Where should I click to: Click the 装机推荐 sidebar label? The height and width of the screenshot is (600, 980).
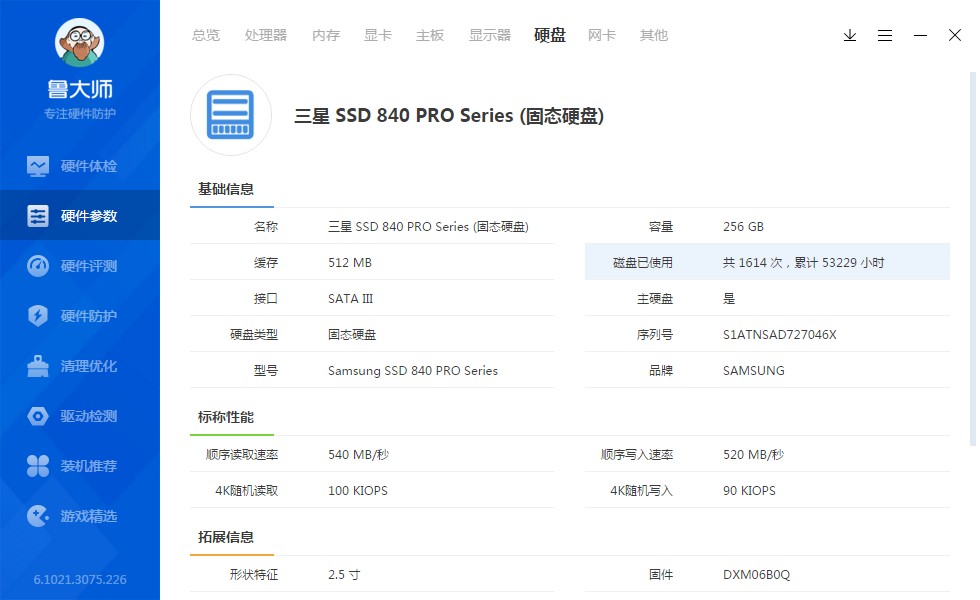(89, 466)
